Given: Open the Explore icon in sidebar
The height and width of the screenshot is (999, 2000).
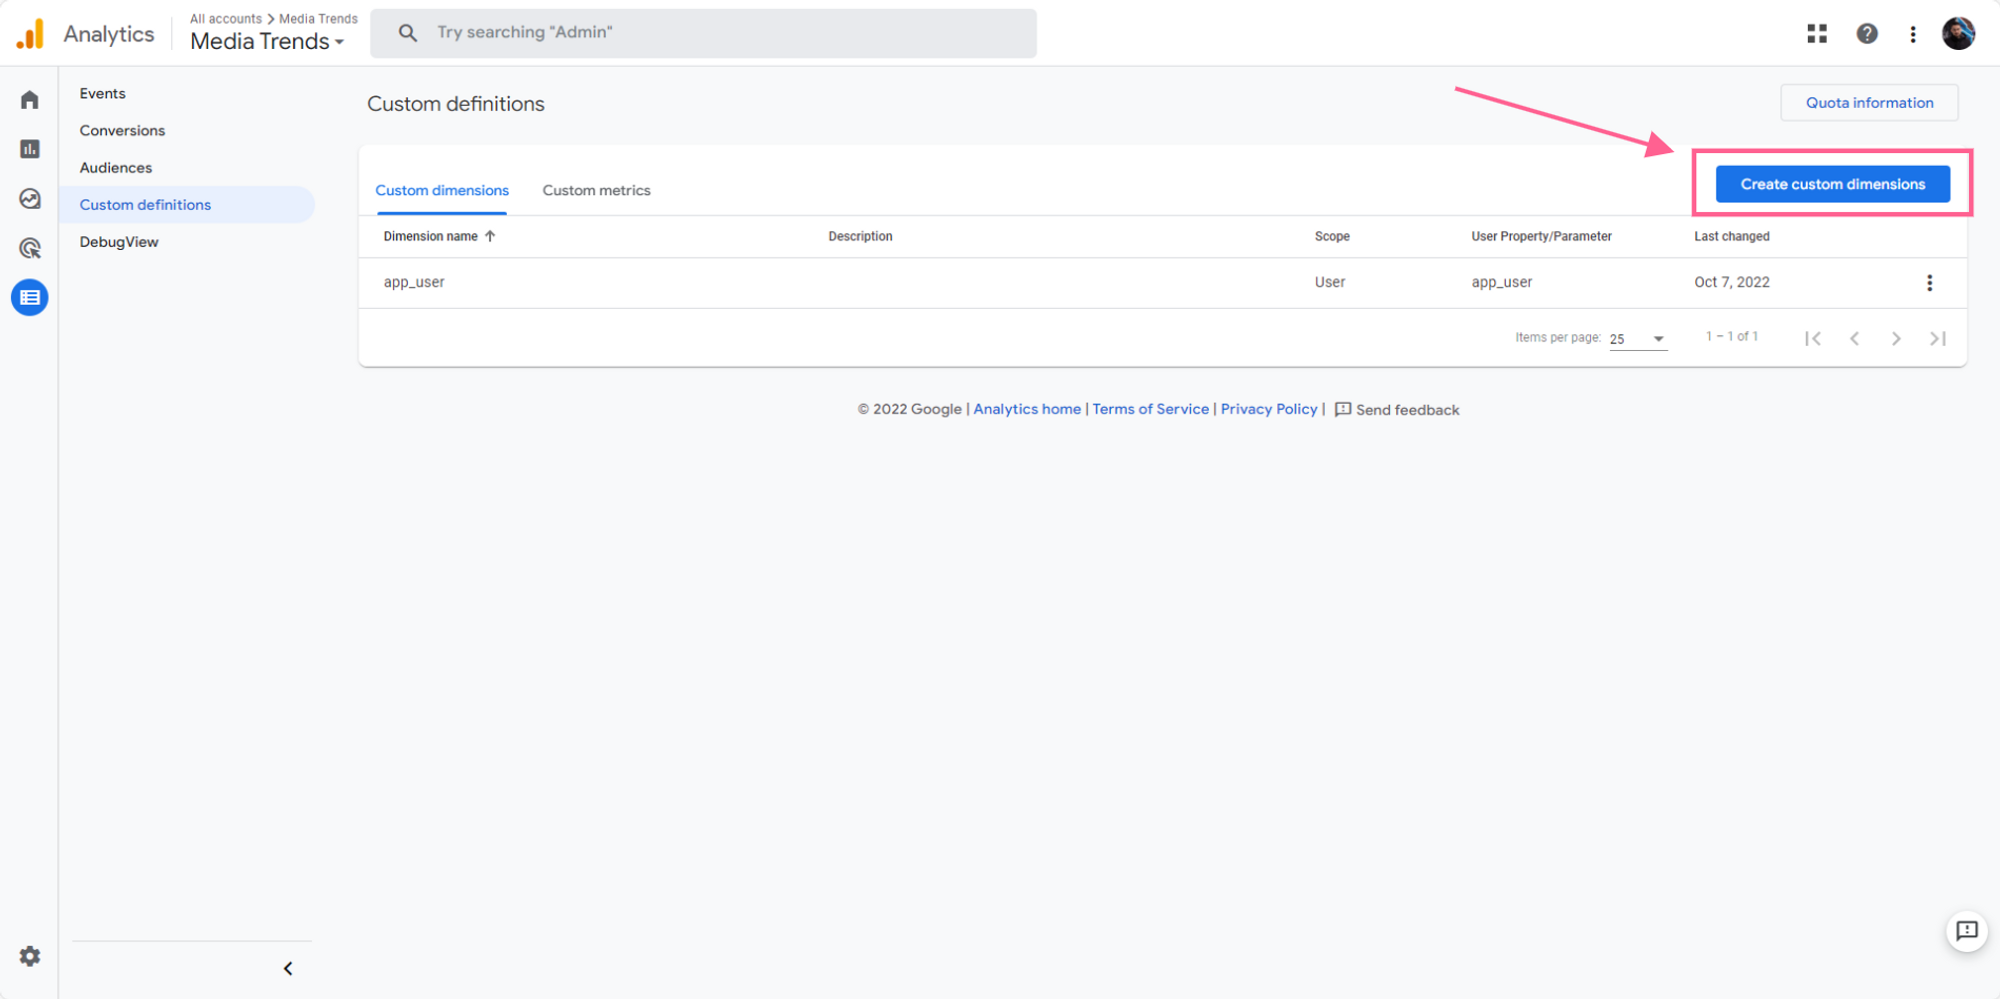Looking at the screenshot, I should tap(30, 199).
